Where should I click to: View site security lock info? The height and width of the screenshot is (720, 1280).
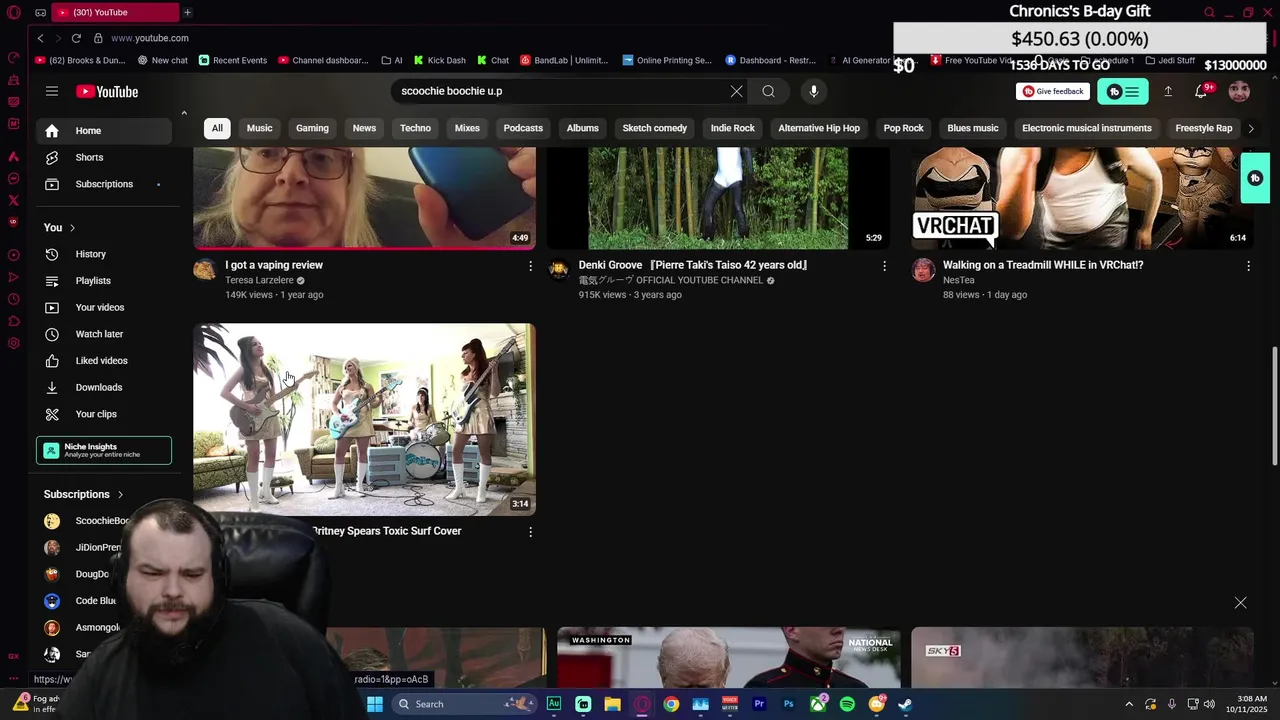(x=98, y=38)
